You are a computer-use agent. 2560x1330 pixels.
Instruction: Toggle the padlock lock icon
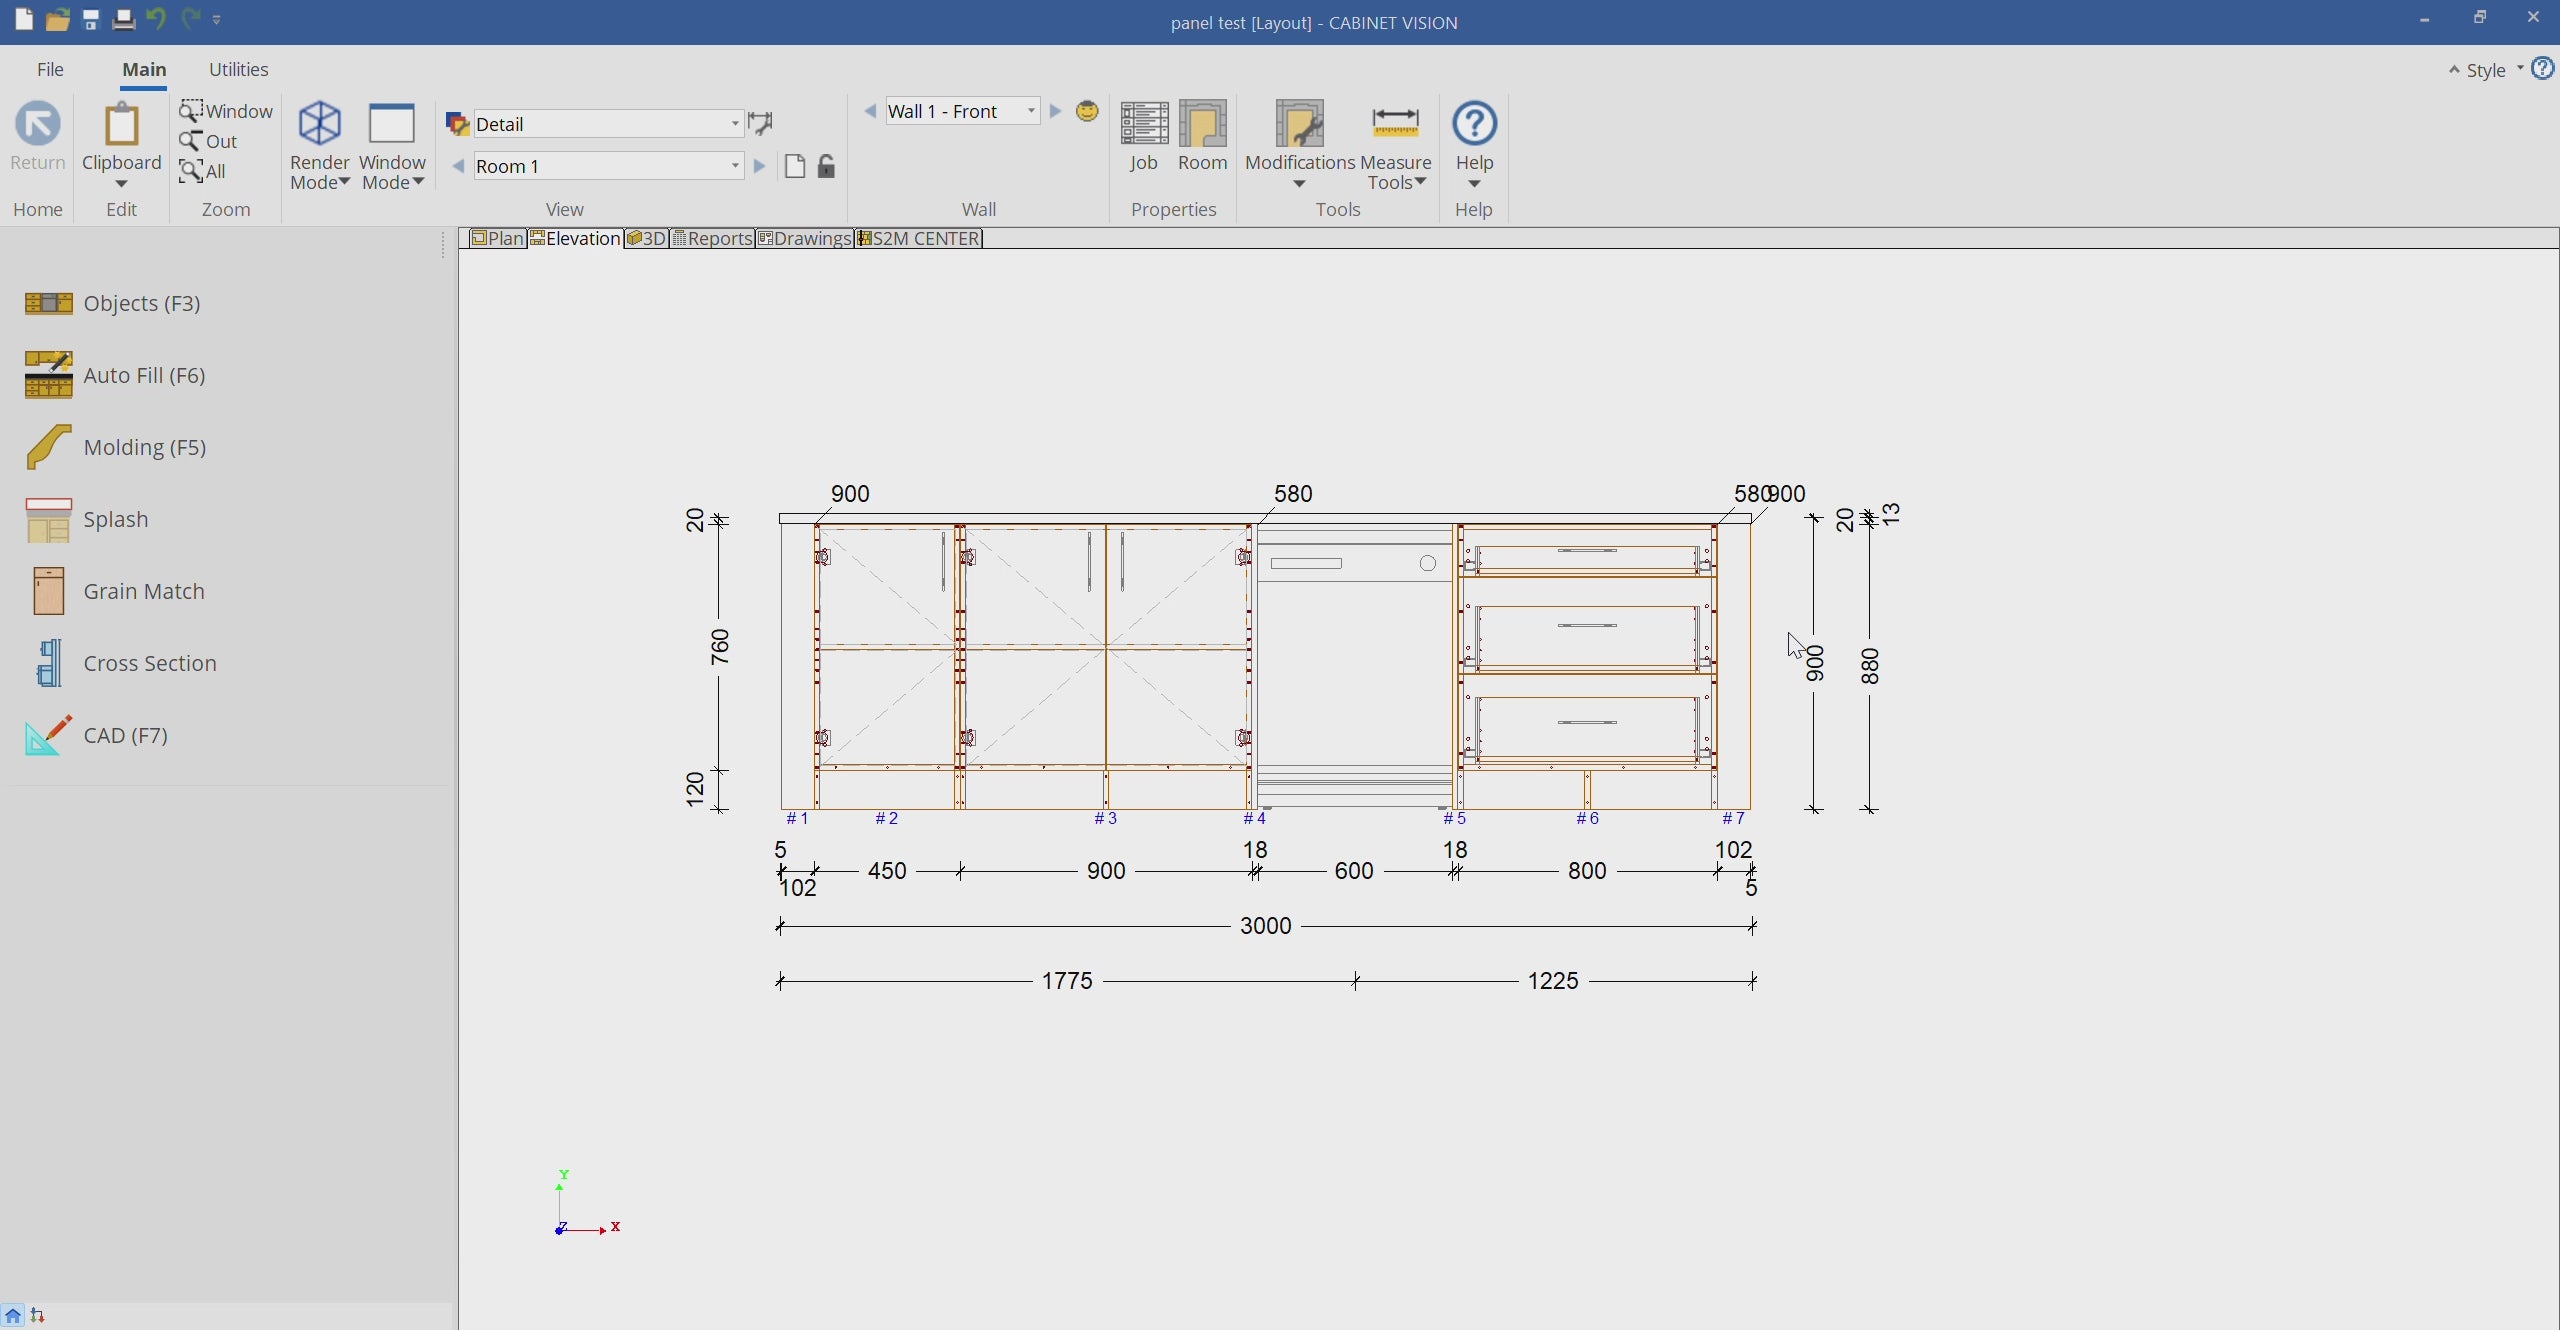tap(826, 166)
